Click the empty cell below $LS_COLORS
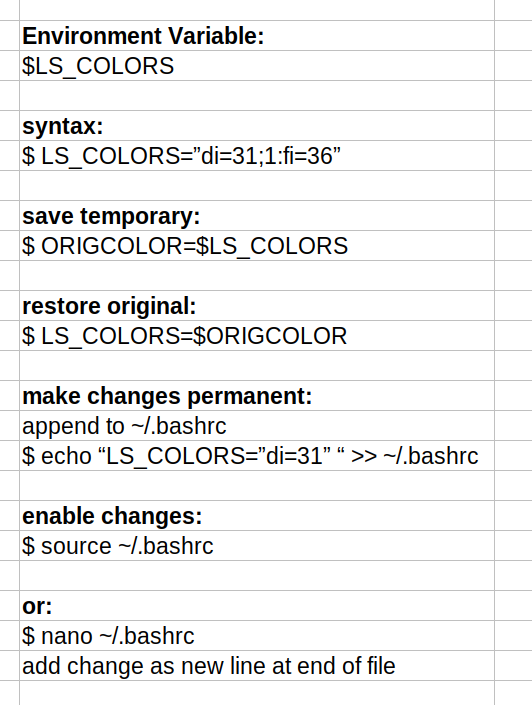This screenshot has height=705, width=532. 257,95
